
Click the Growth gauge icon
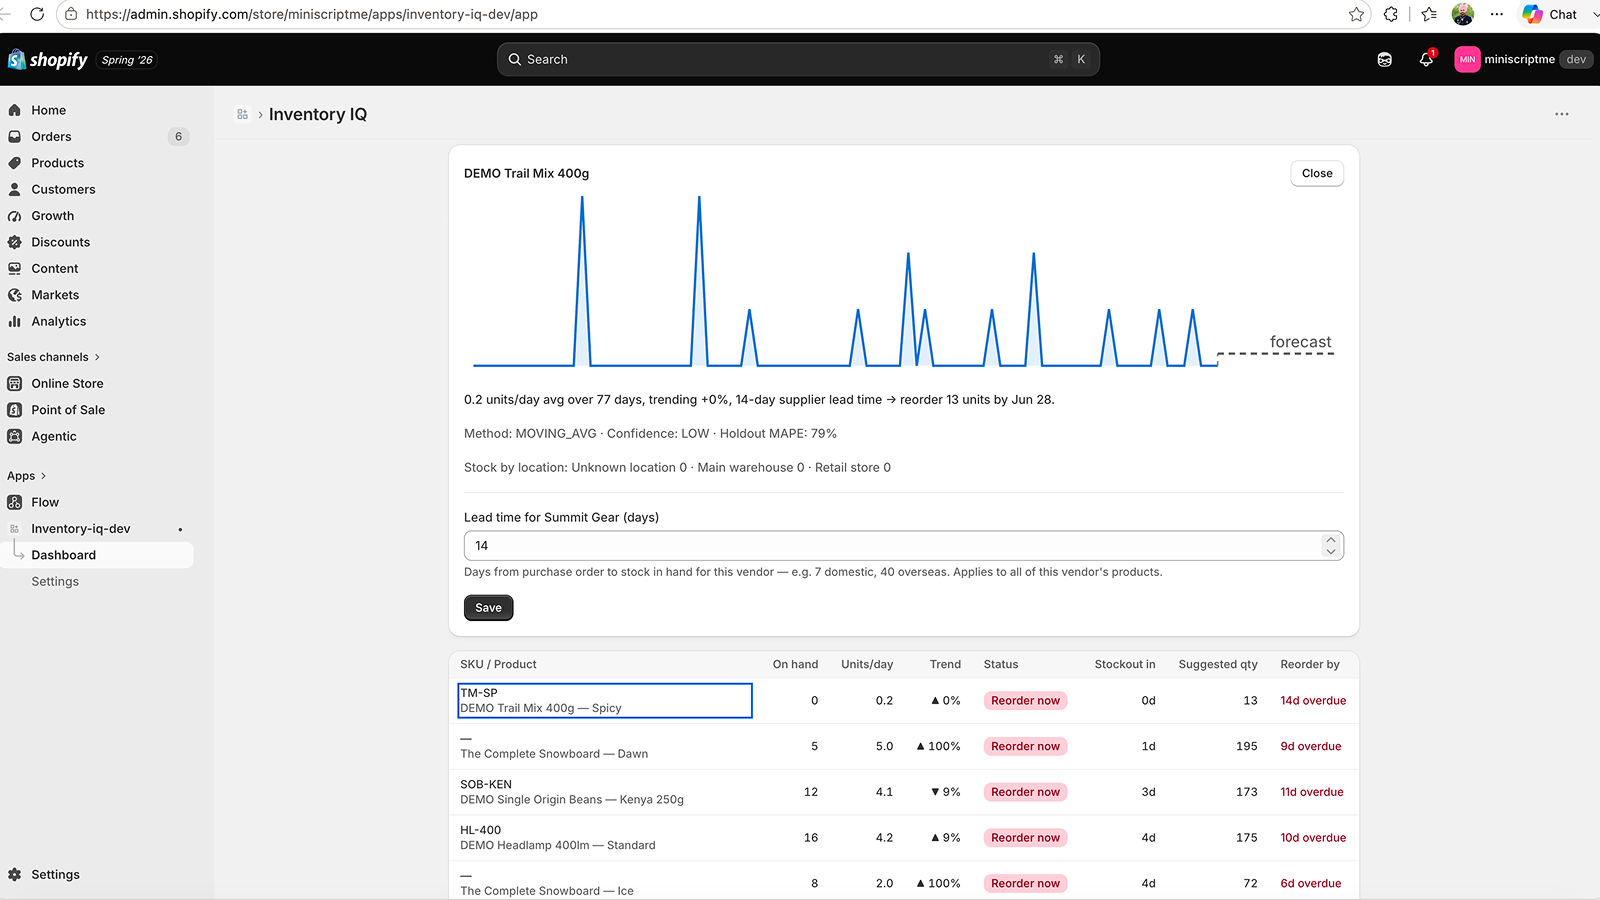pos(15,216)
